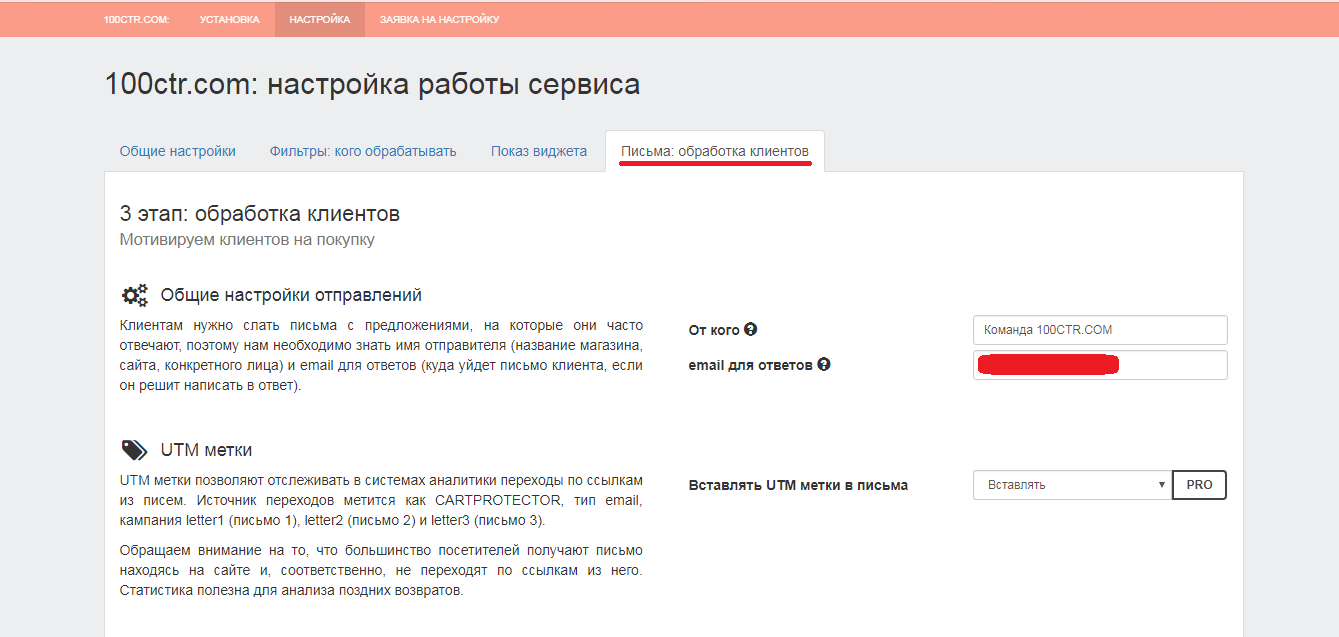Click the help icon beside email для ответов
This screenshot has height=637, width=1339.
(823, 365)
